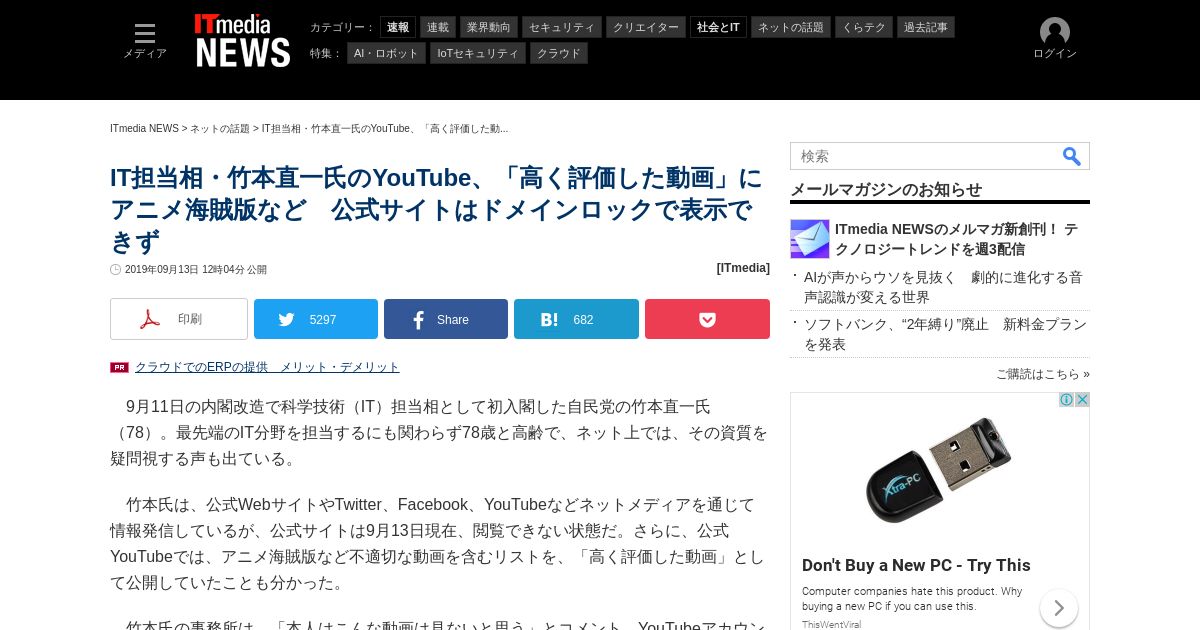The height and width of the screenshot is (630, 1200).
Task: Save article to Pocket
Action: 707,319
